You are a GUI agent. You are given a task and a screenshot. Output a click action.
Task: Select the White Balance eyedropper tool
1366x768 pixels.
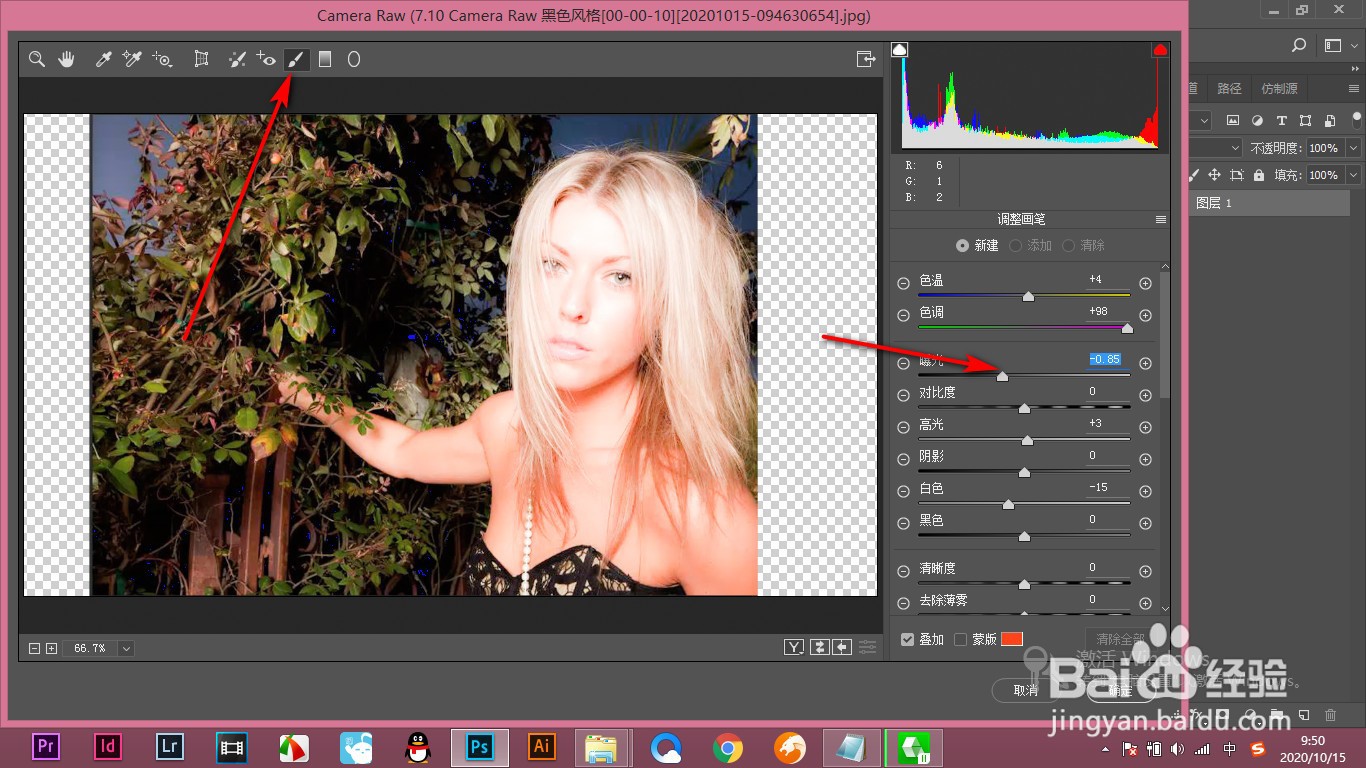point(103,60)
